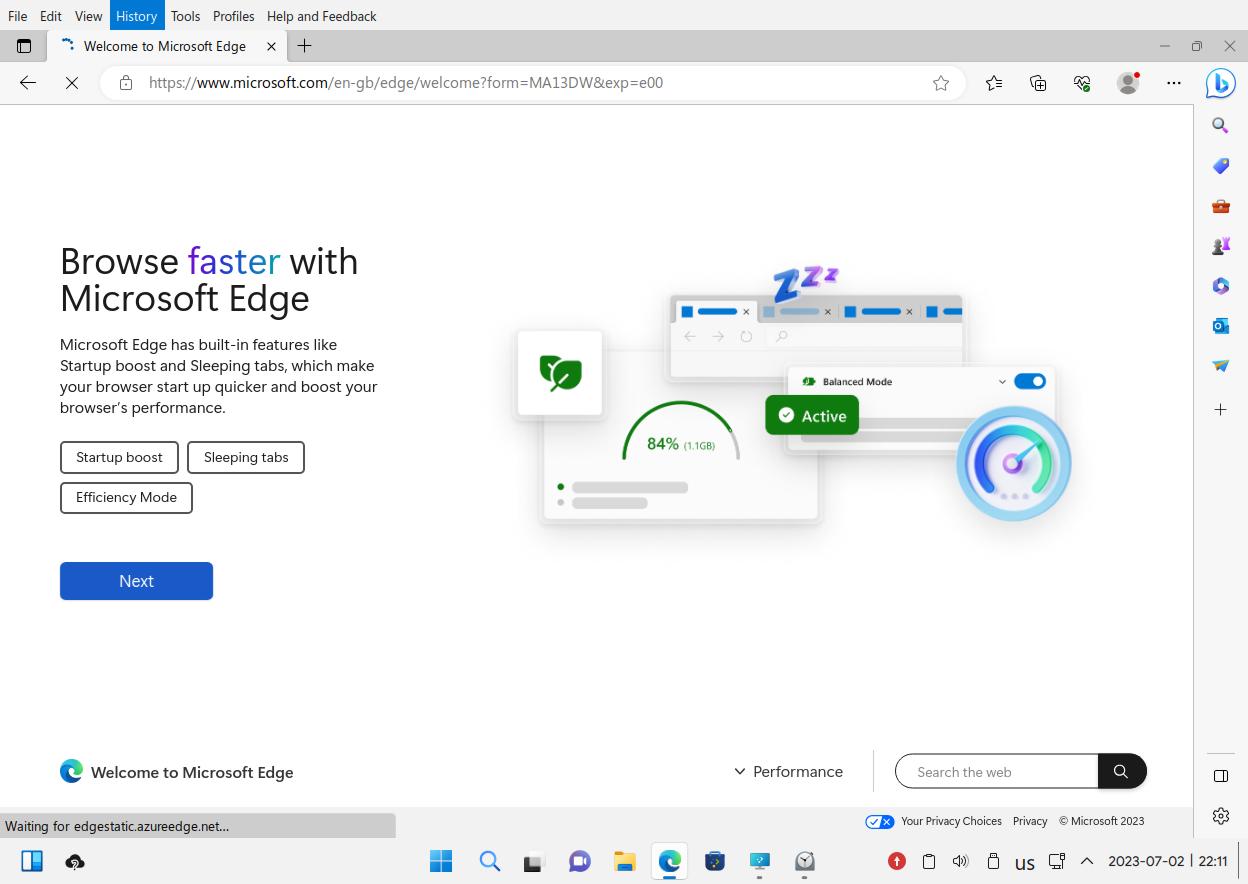
Task: Click the Startup boost button
Action: tap(119, 457)
